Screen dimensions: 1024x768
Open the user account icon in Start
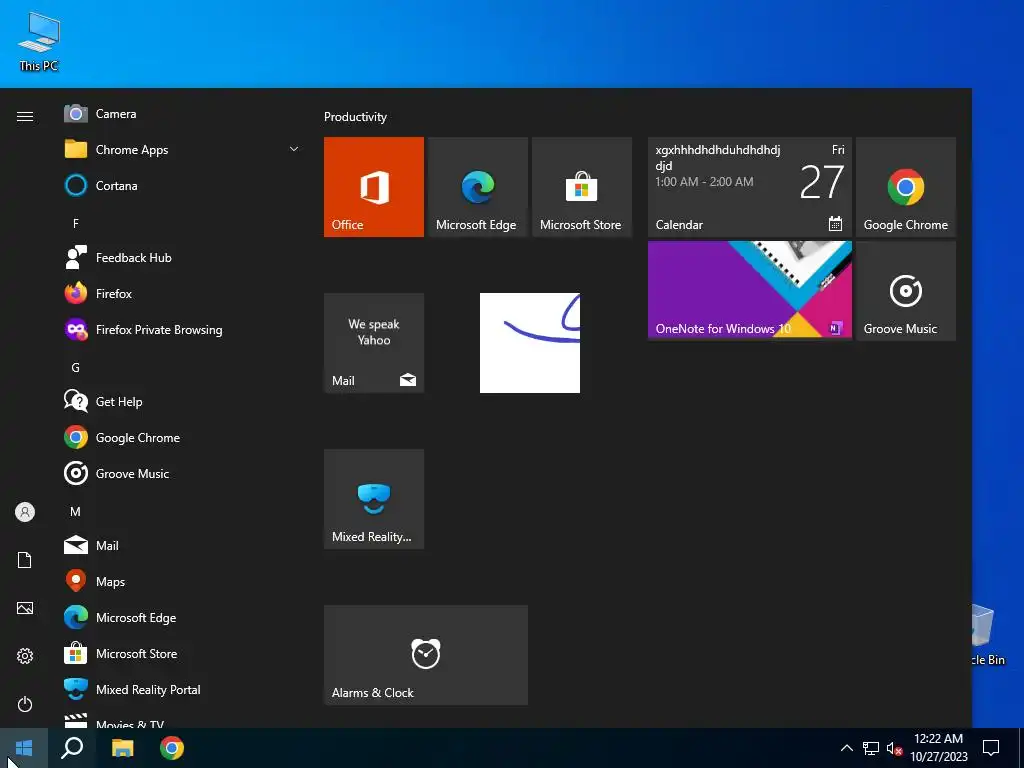pos(25,512)
